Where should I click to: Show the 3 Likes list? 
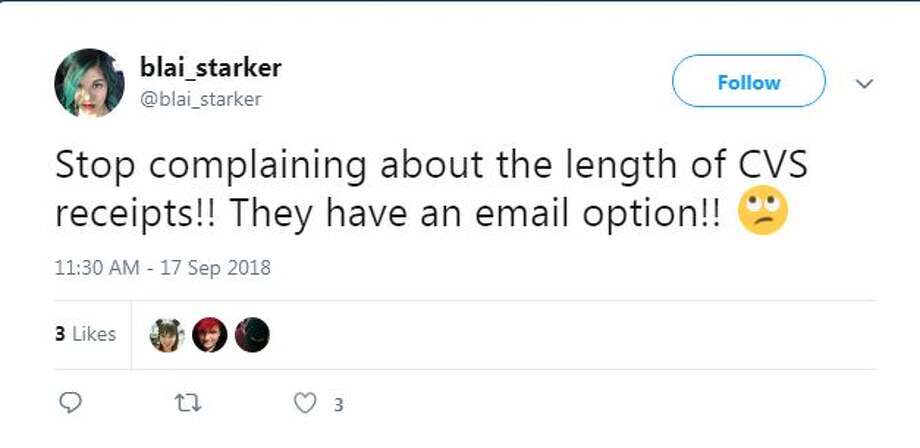[86, 334]
